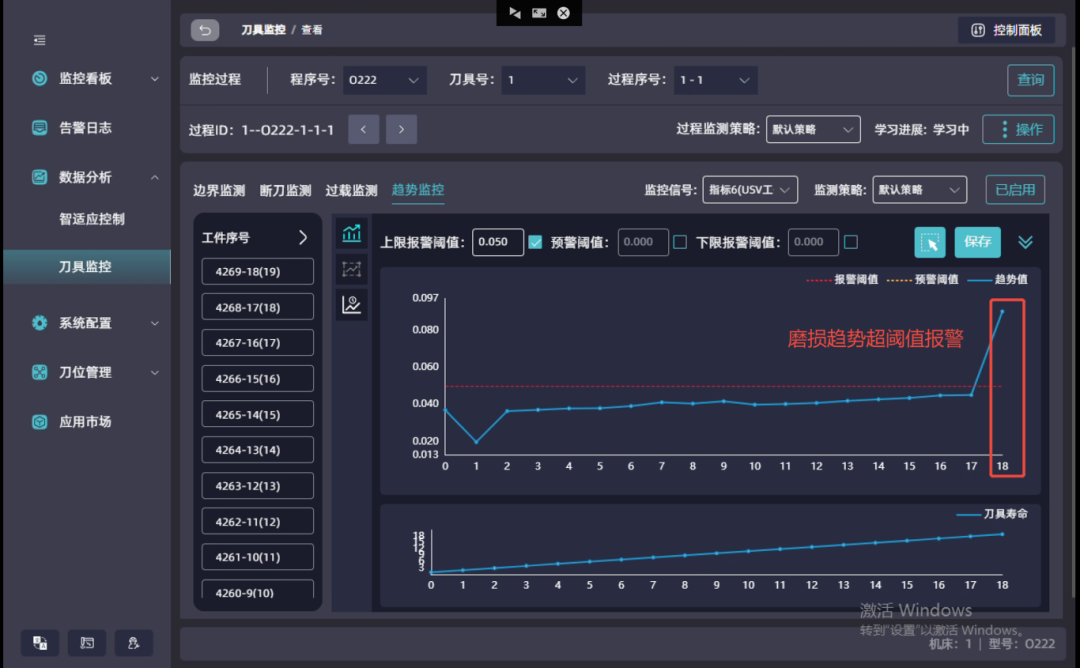1080x668 pixels.
Task: Select workpiece 4268-17(18)
Action: (x=258, y=307)
